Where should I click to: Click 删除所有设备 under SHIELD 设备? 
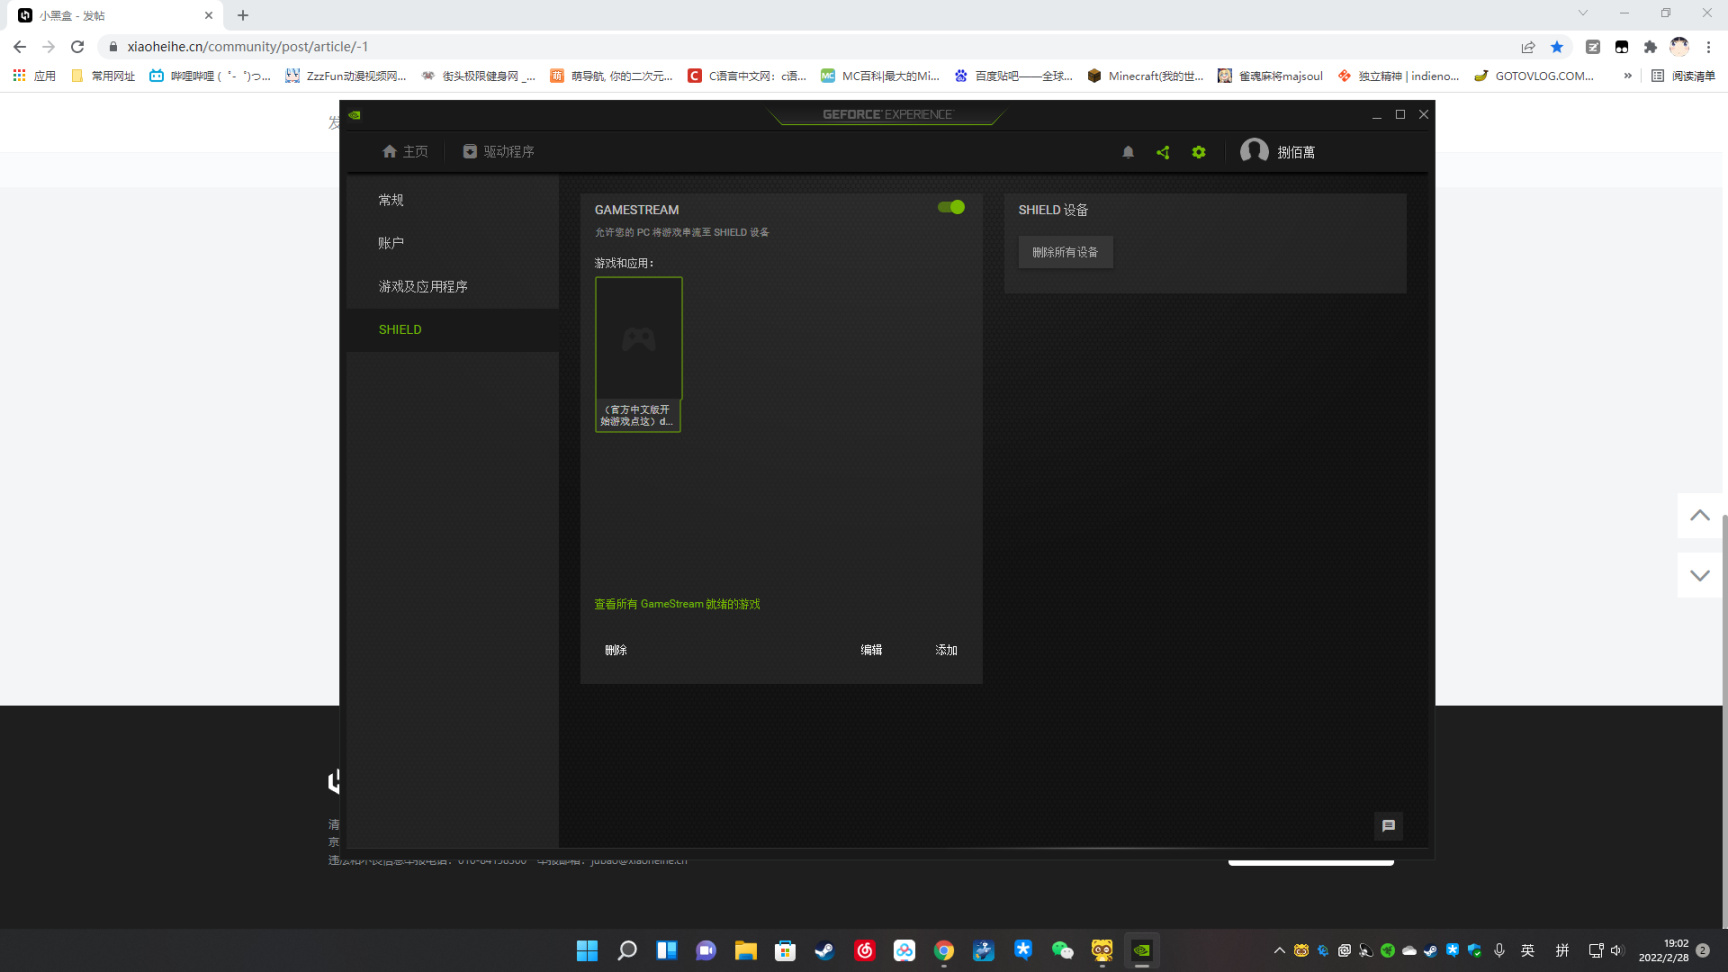pyautogui.click(x=1065, y=252)
